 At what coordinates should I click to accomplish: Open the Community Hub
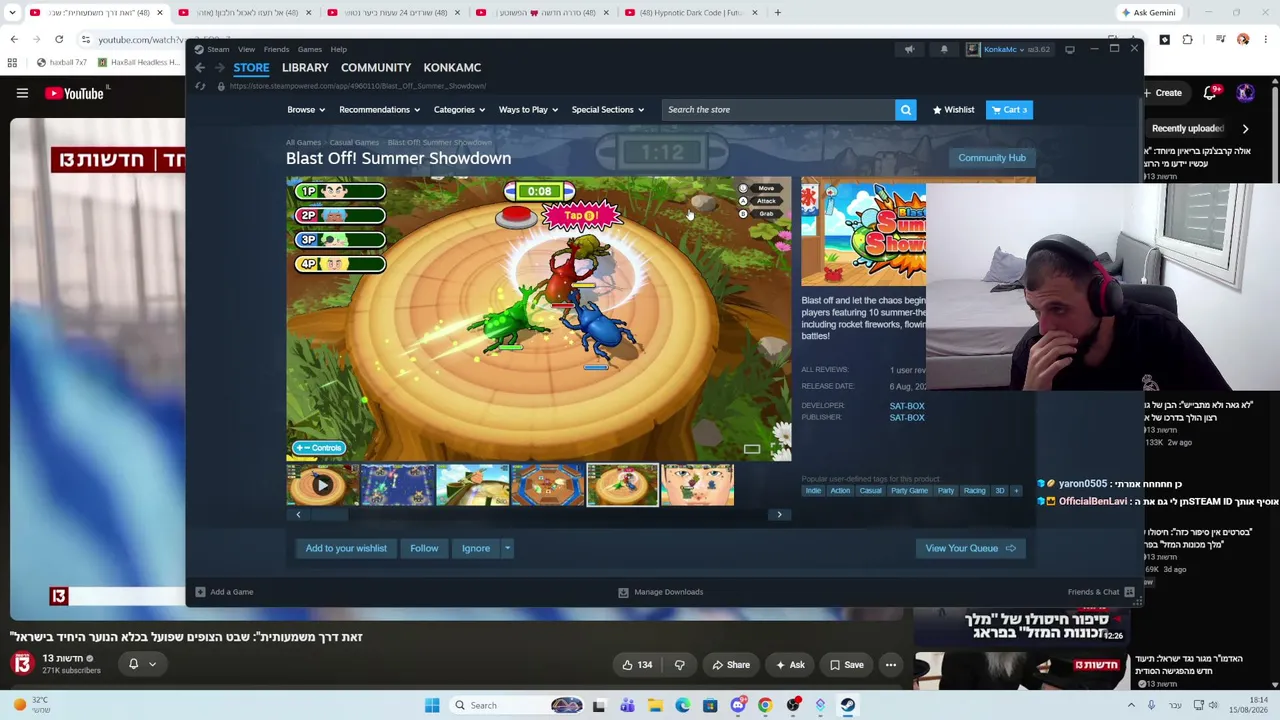coord(992,158)
